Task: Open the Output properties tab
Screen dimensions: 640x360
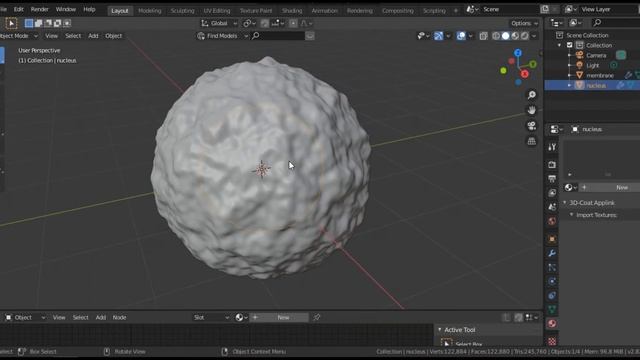Action: [552, 178]
